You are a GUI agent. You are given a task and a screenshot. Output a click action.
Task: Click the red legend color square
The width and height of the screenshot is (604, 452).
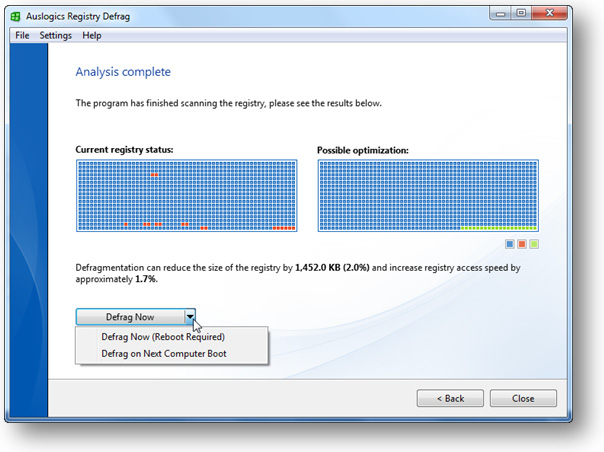point(522,244)
